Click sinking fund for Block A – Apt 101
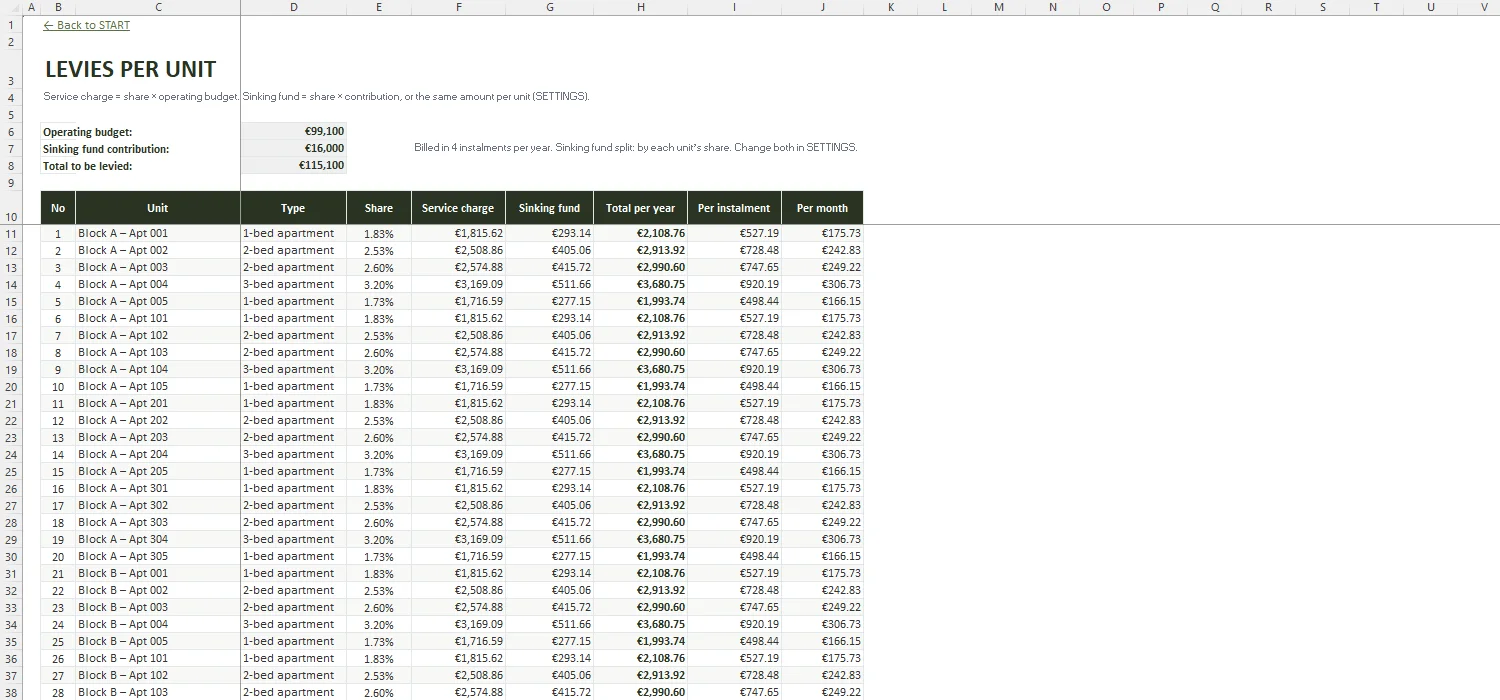The height and width of the screenshot is (700, 1500). 549,318
